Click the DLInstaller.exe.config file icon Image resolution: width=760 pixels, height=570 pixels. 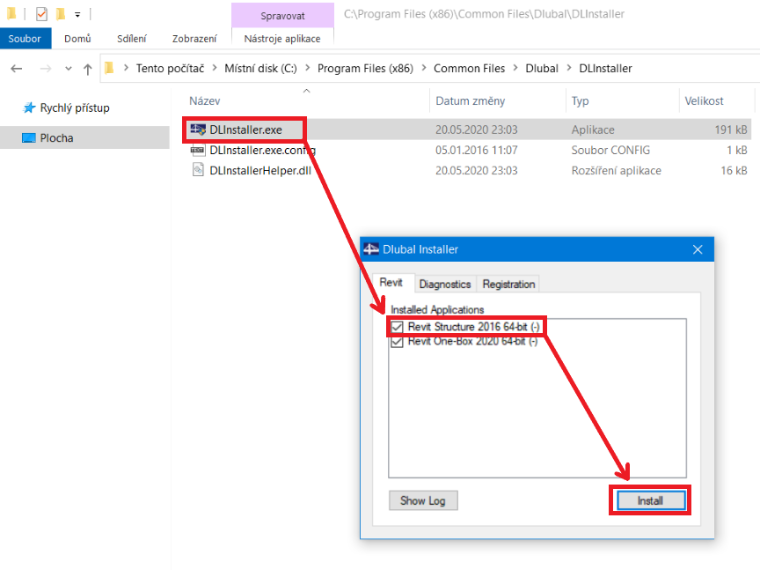click(x=198, y=150)
